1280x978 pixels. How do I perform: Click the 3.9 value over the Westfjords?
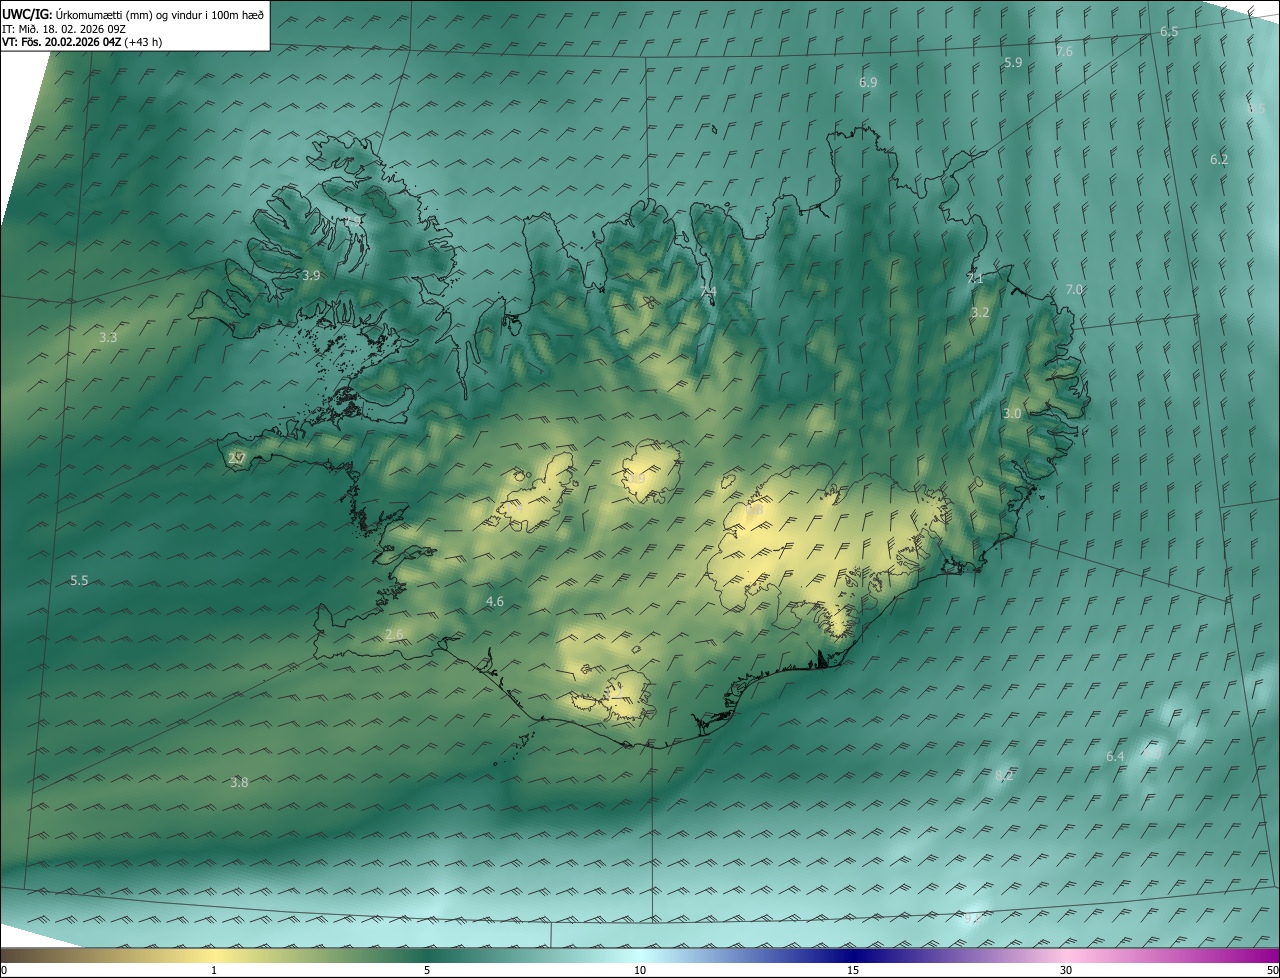pos(311,275)
